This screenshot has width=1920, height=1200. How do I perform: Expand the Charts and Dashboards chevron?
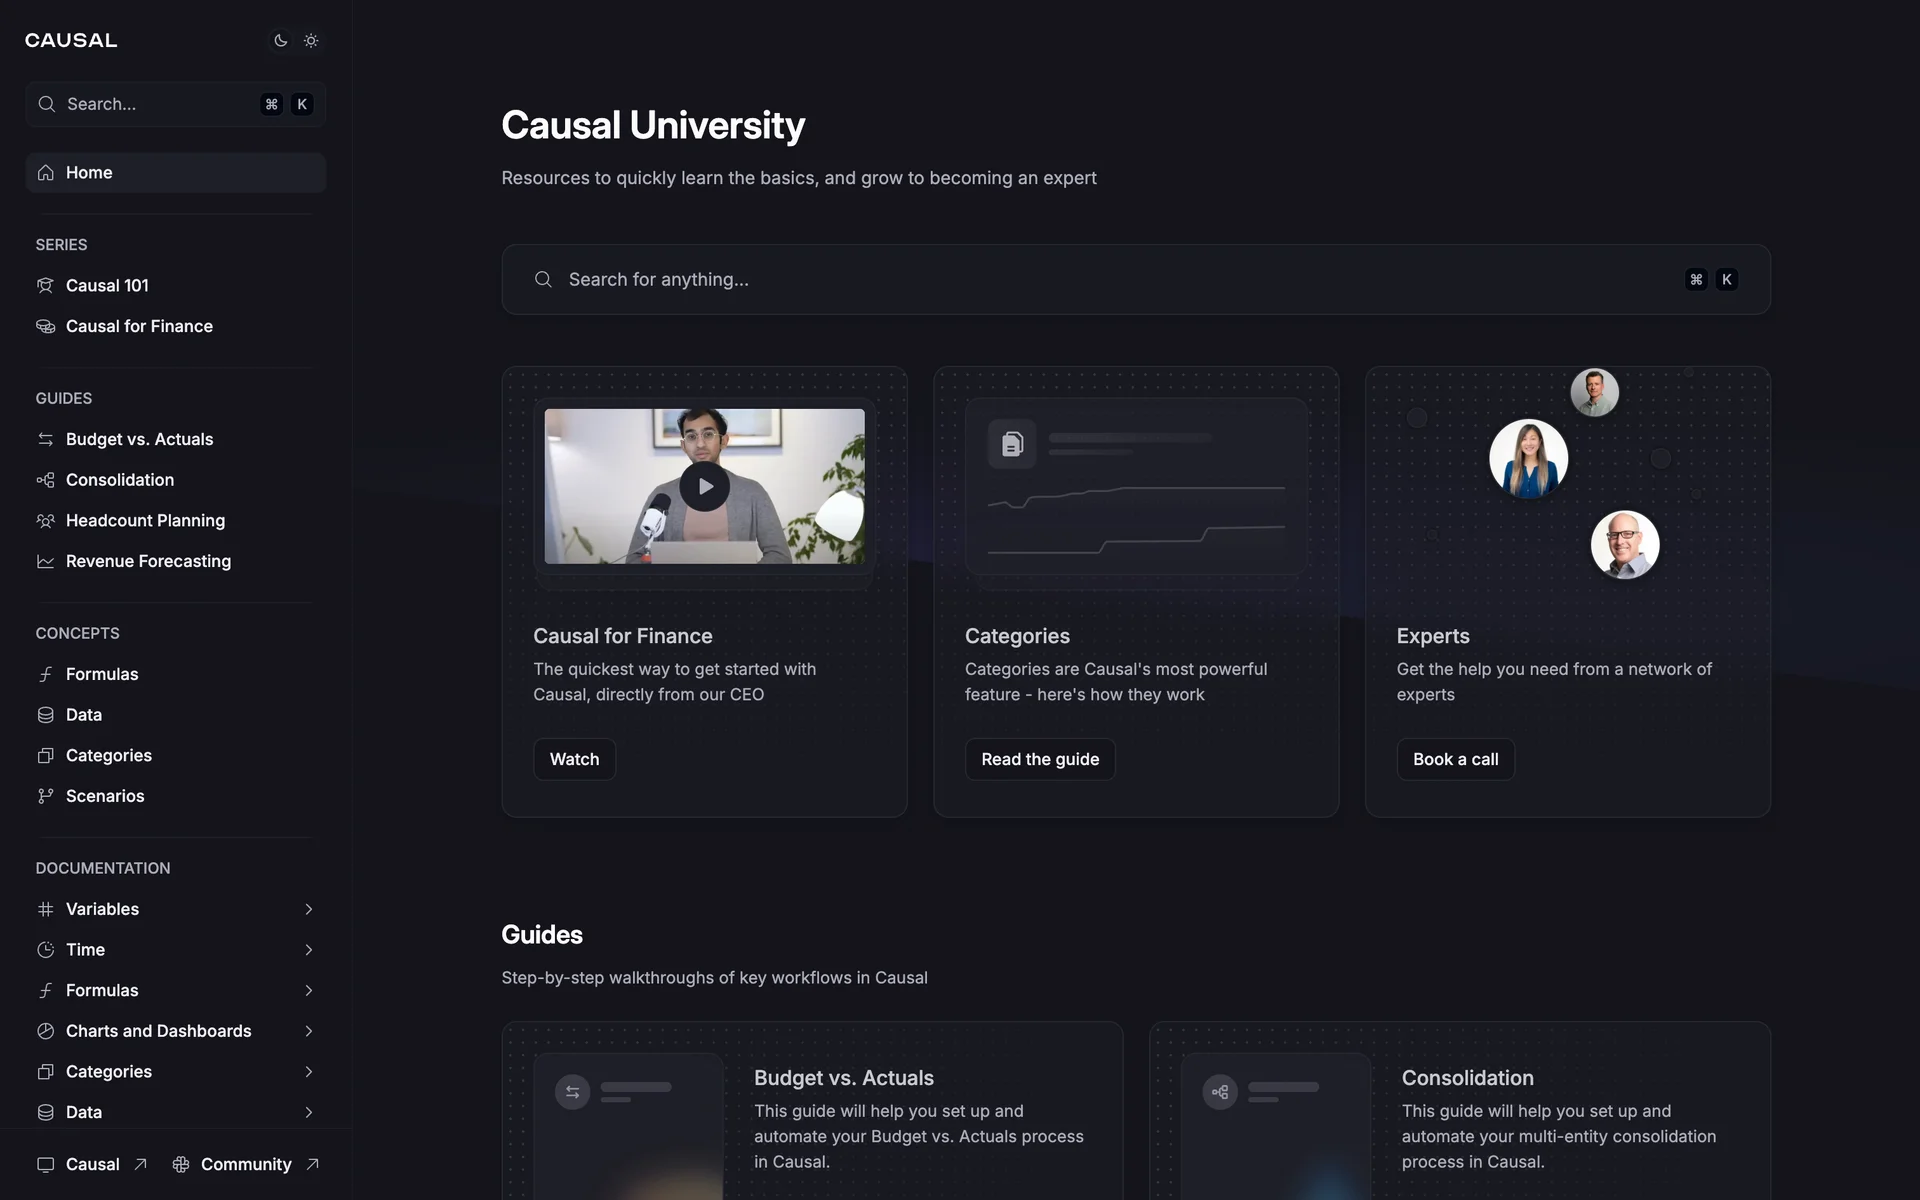tap(308, 1031)
